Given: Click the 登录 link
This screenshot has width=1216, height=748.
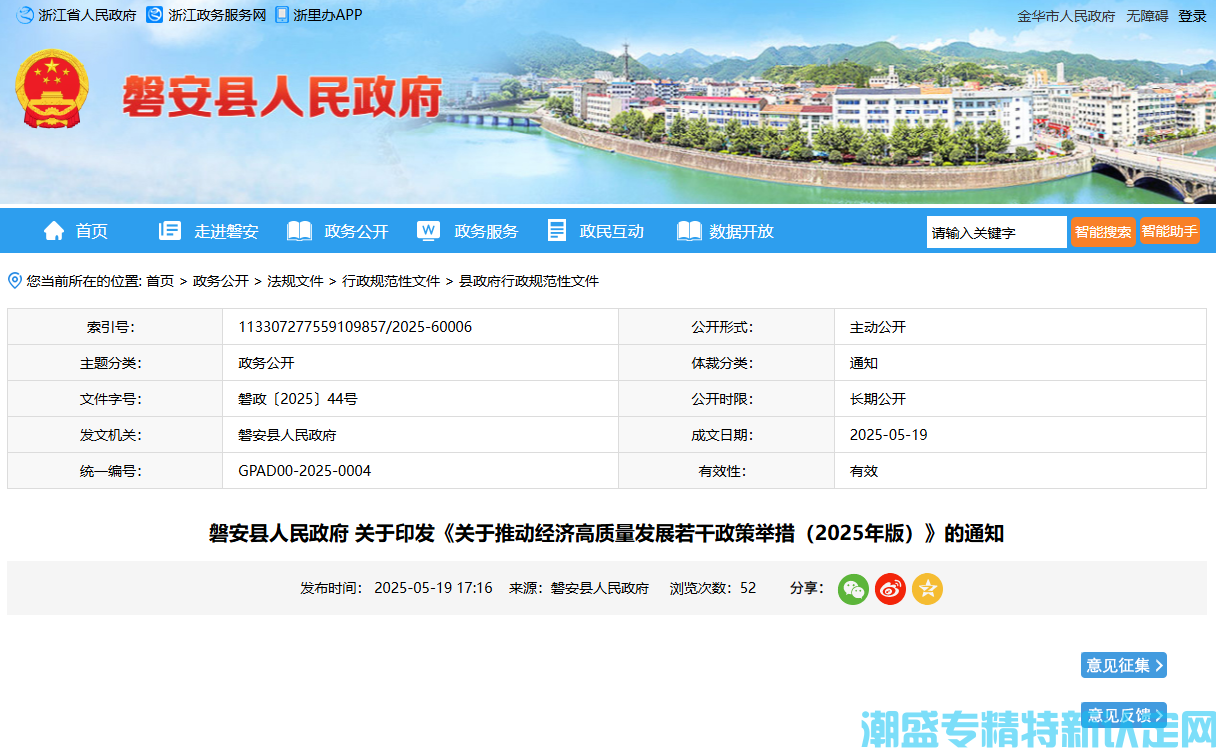Looking at the screenshot, I should point(1192,16).
